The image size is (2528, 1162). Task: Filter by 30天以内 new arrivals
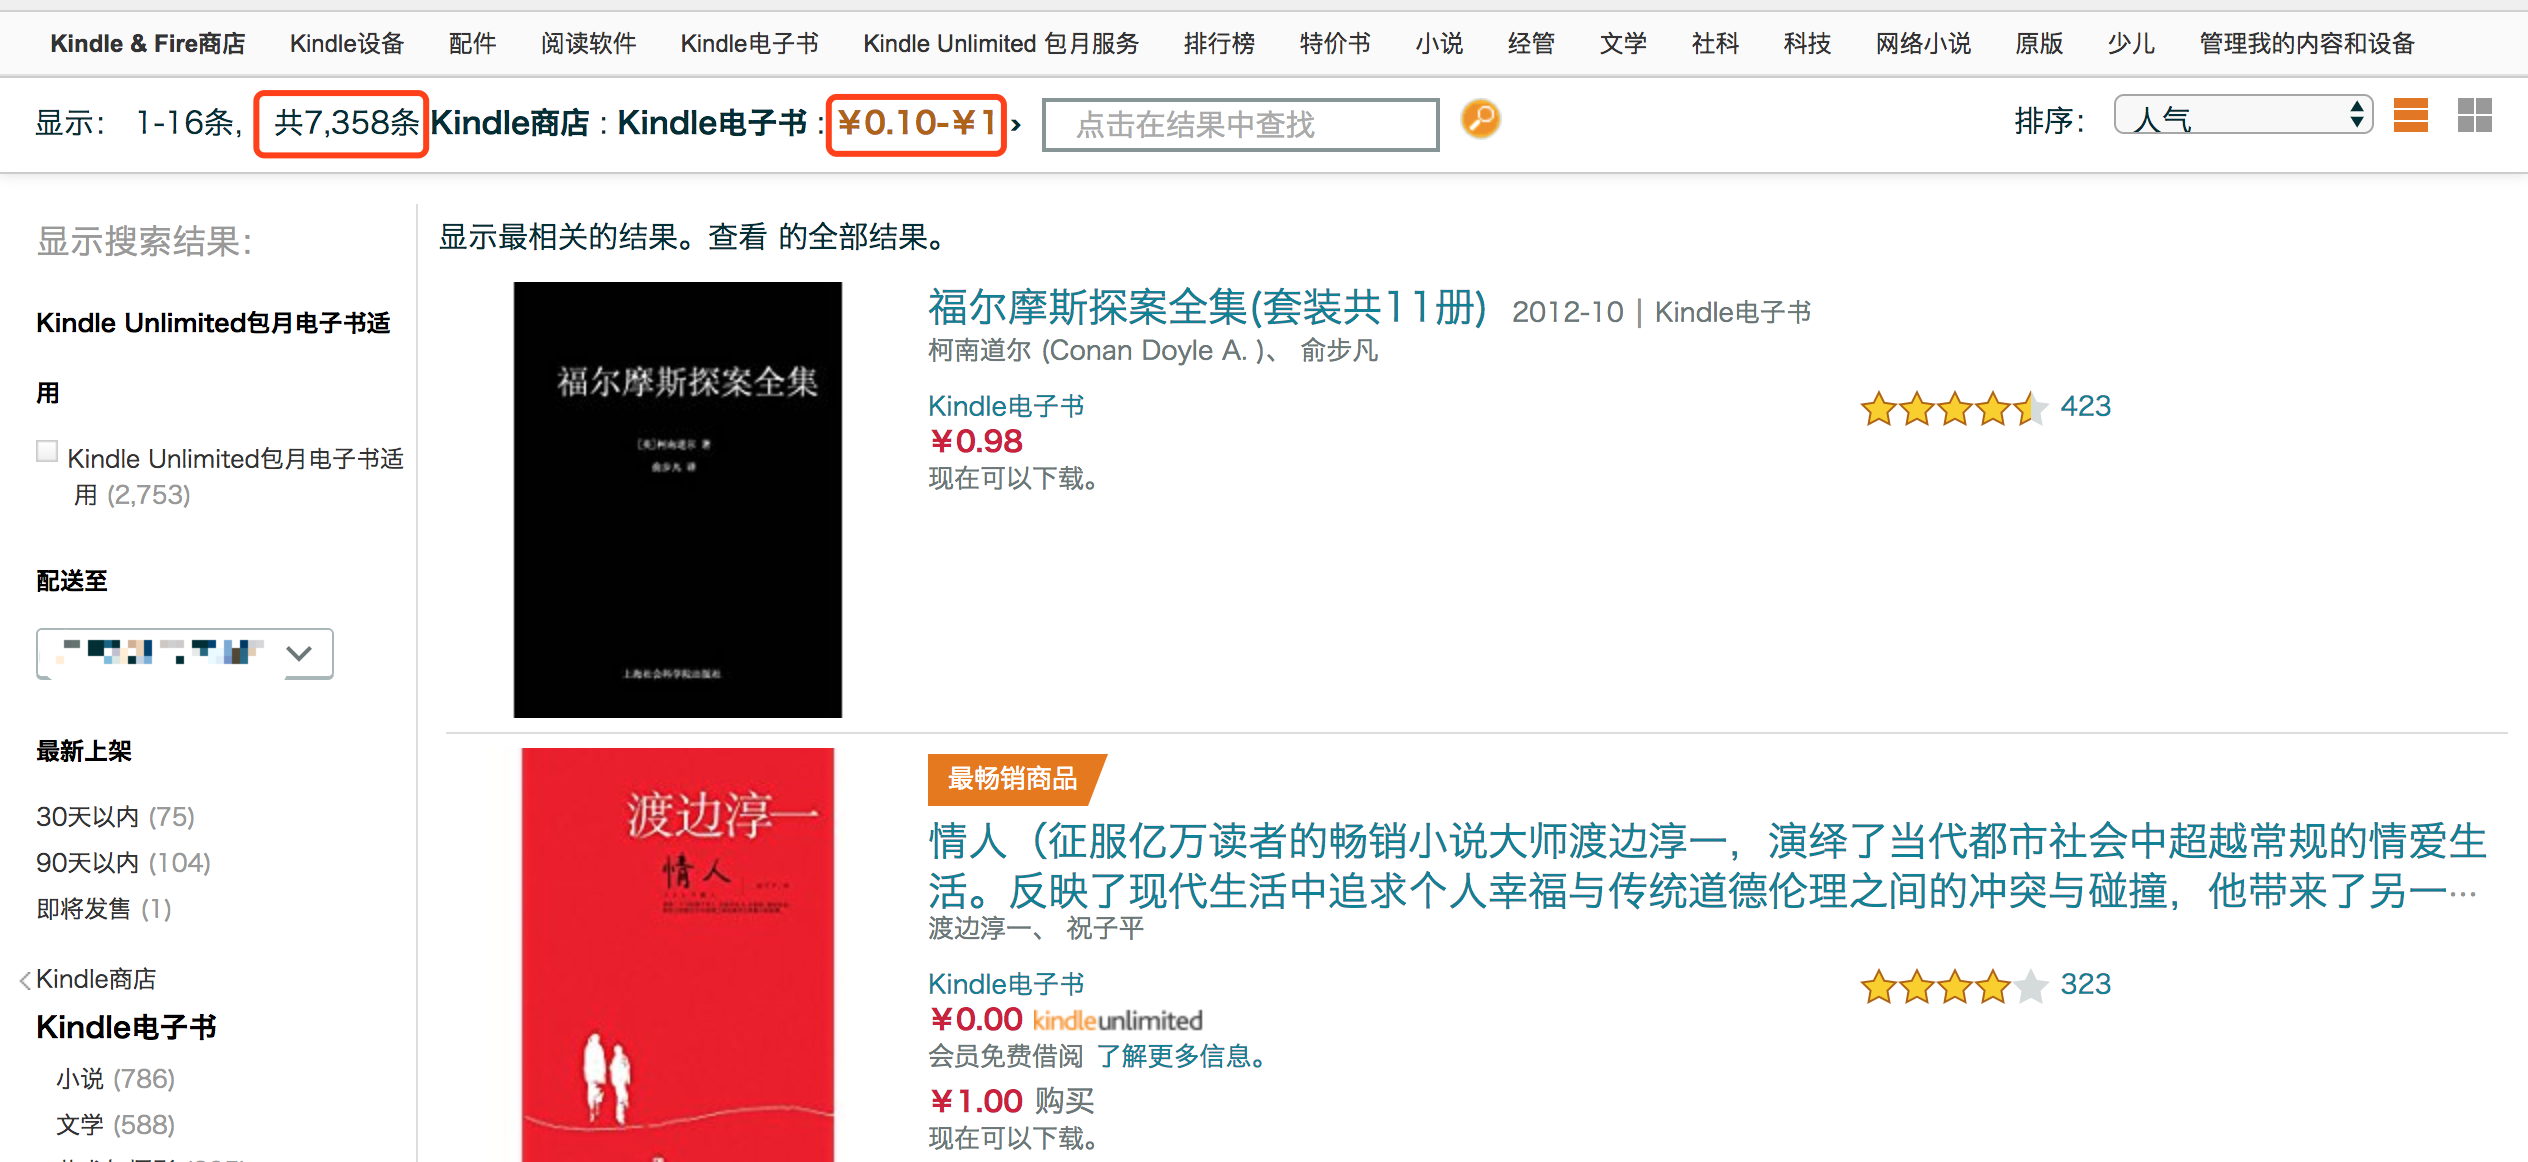click(x=88, y=817)
